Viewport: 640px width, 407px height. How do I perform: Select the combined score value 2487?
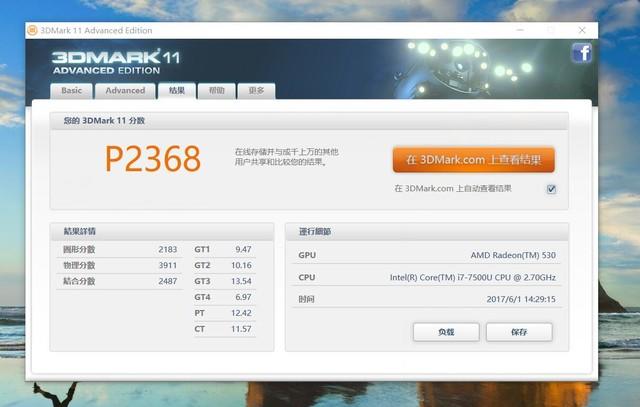(168, 281)
